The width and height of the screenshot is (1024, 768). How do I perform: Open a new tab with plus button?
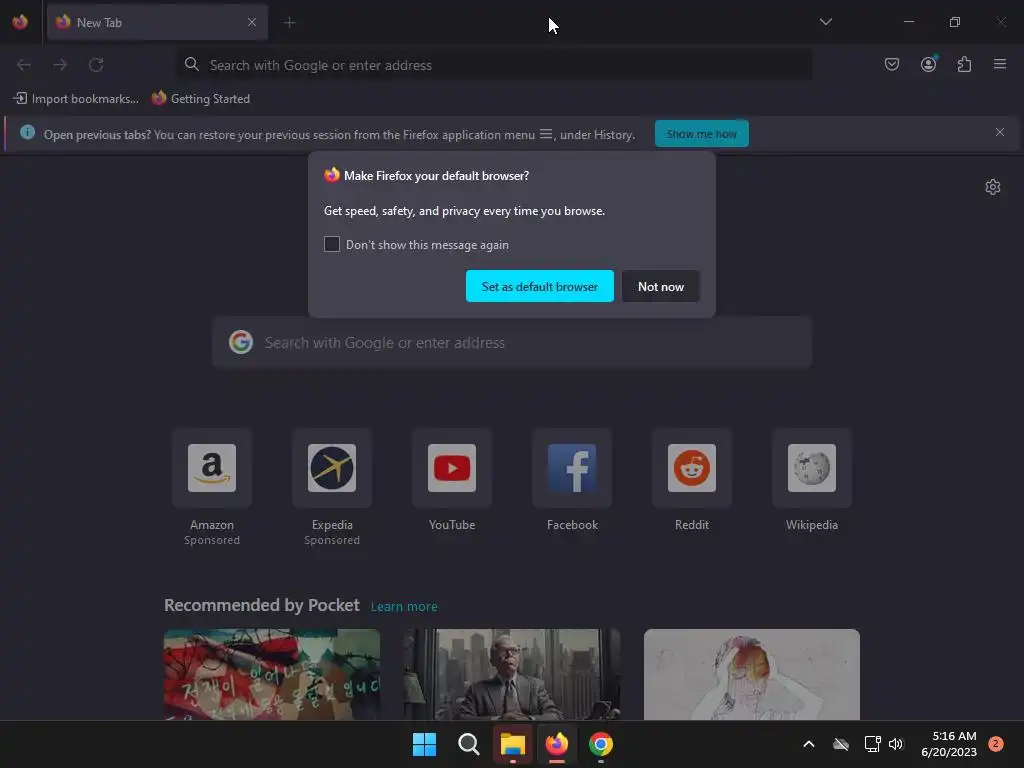click(x=289, y=23)
